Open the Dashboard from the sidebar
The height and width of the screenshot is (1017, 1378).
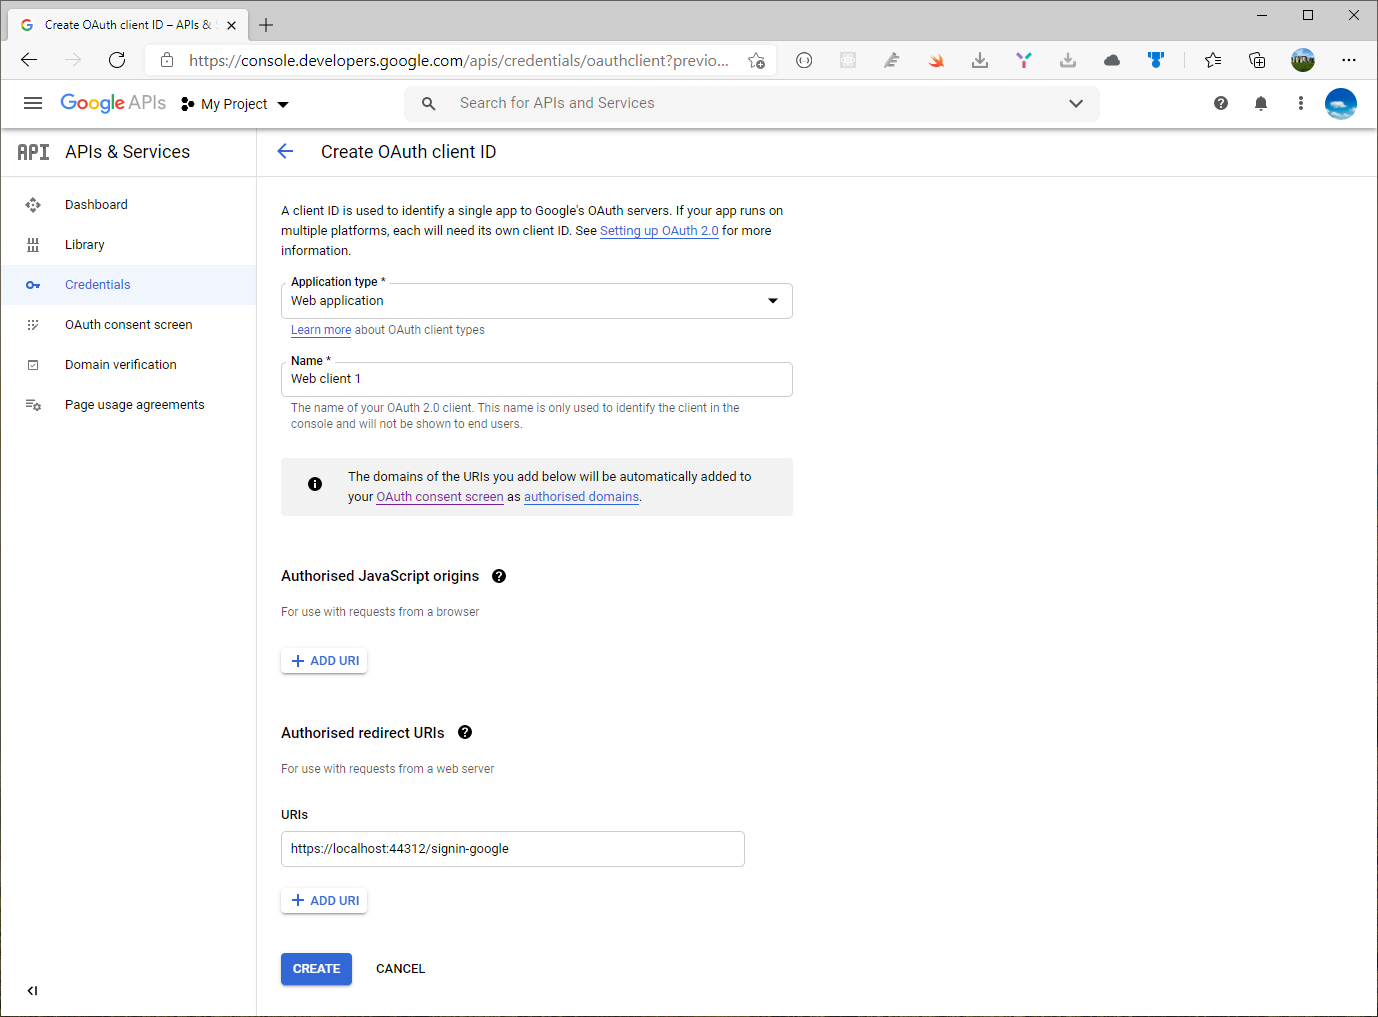click(96, 204)
